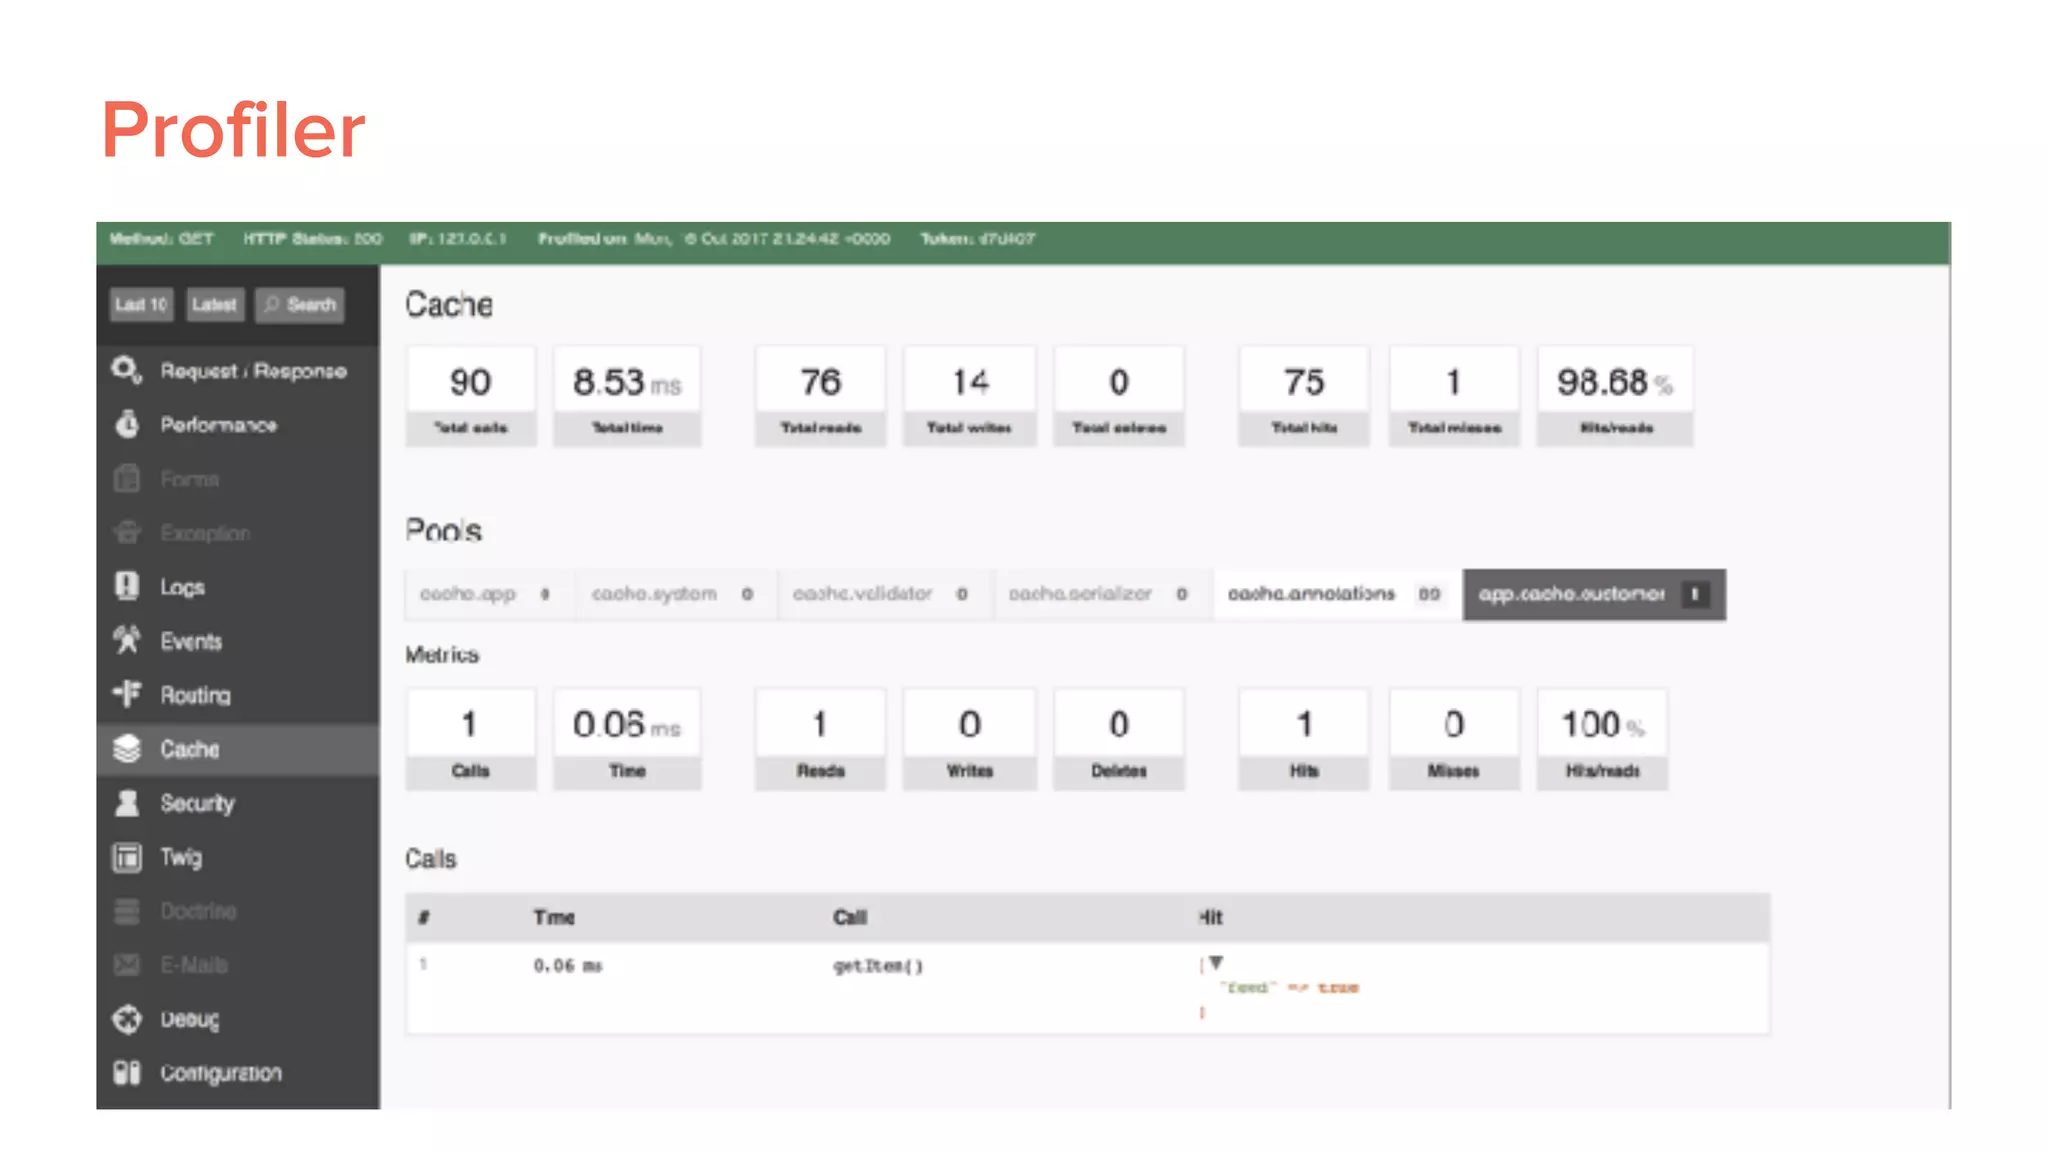Click the Twig template icon
This screenshot has width=2048, height=1152.
click(x=126, y=857)
